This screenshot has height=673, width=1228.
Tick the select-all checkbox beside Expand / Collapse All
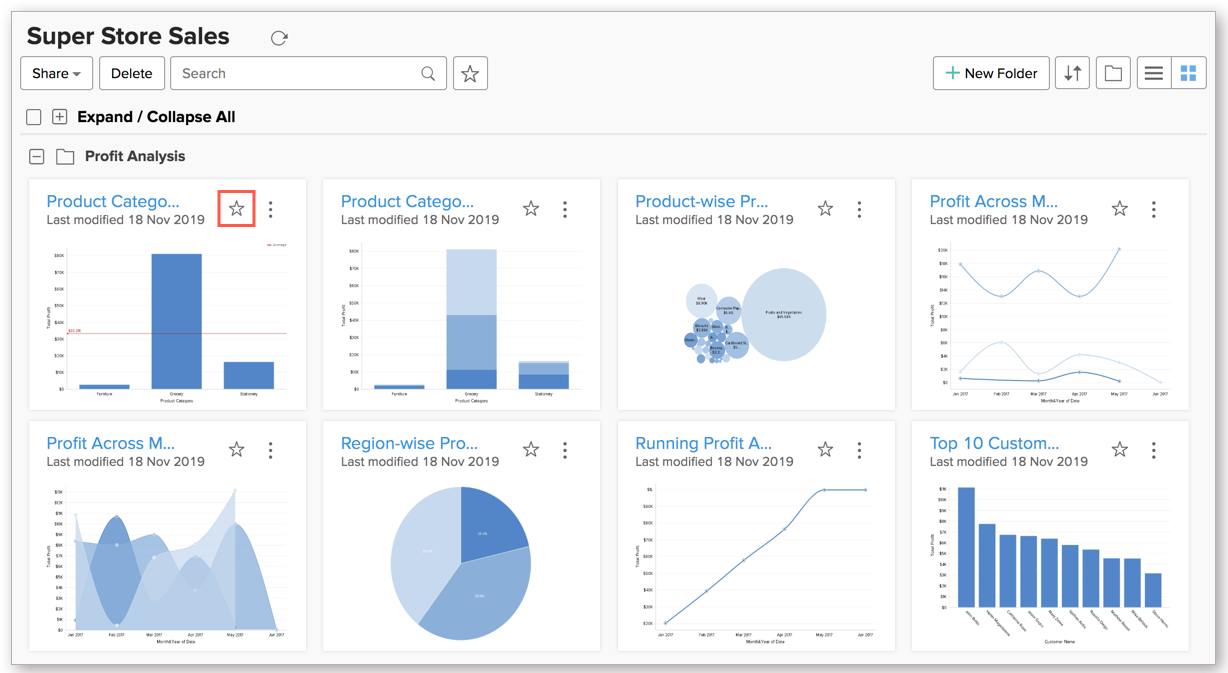click(34, 117)
